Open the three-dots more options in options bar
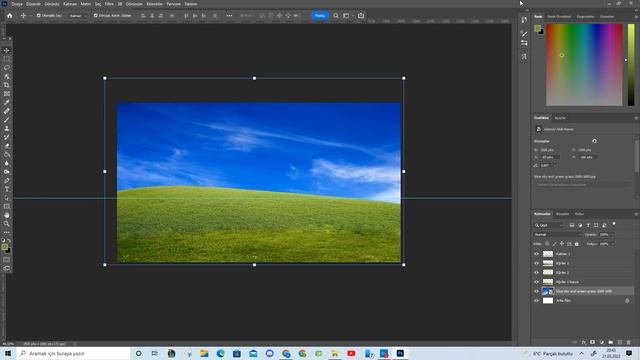Image resolution: width=640 pixels, height=360 pixels. coord(229,16)
